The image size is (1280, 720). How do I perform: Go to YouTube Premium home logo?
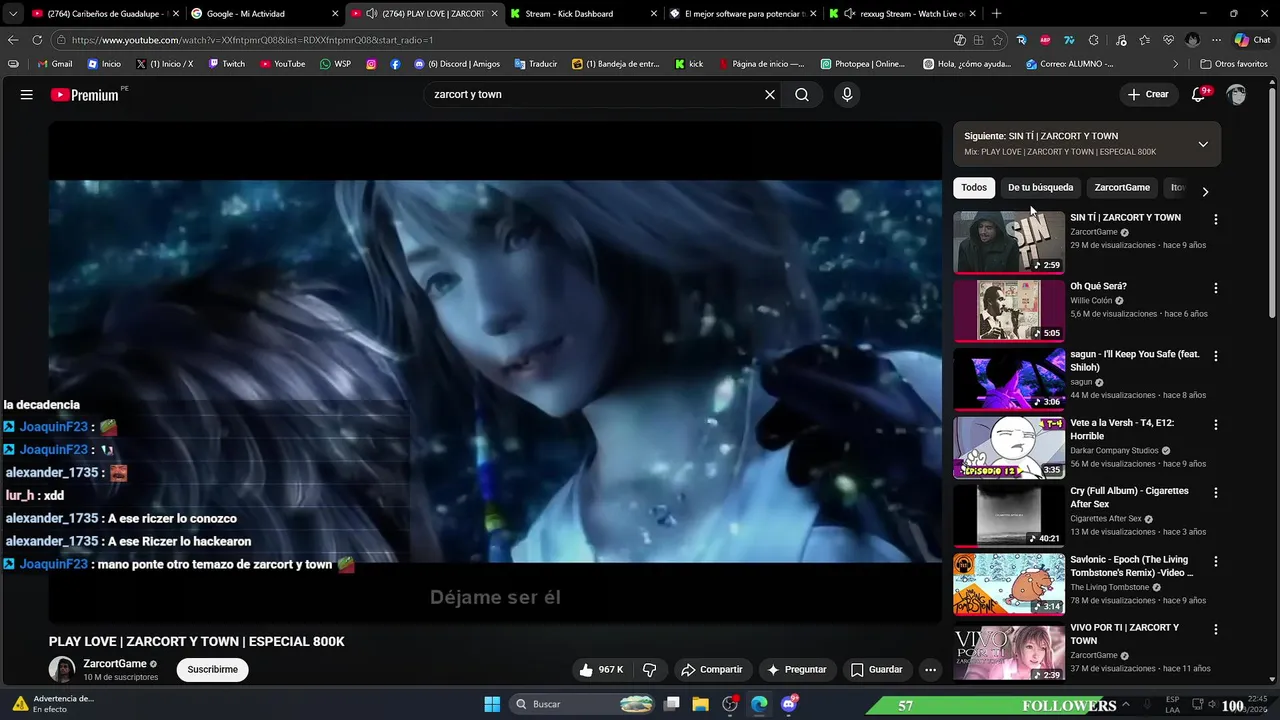pos(85,95)
